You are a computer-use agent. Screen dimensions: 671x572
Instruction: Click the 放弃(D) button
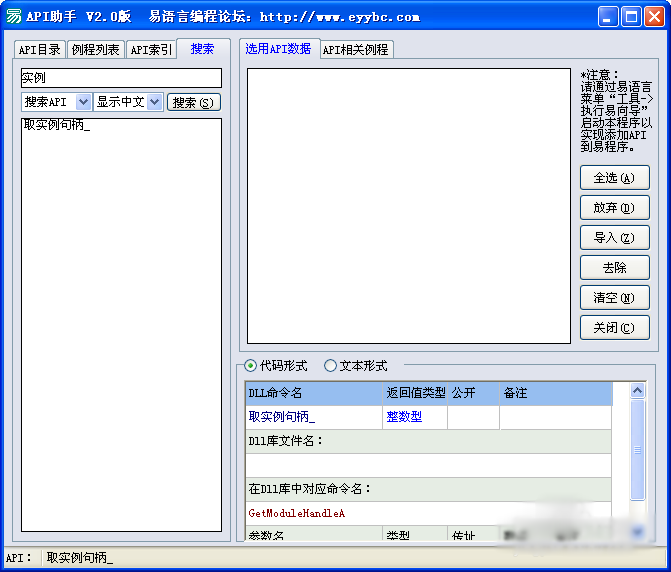(x=614, y=208)
